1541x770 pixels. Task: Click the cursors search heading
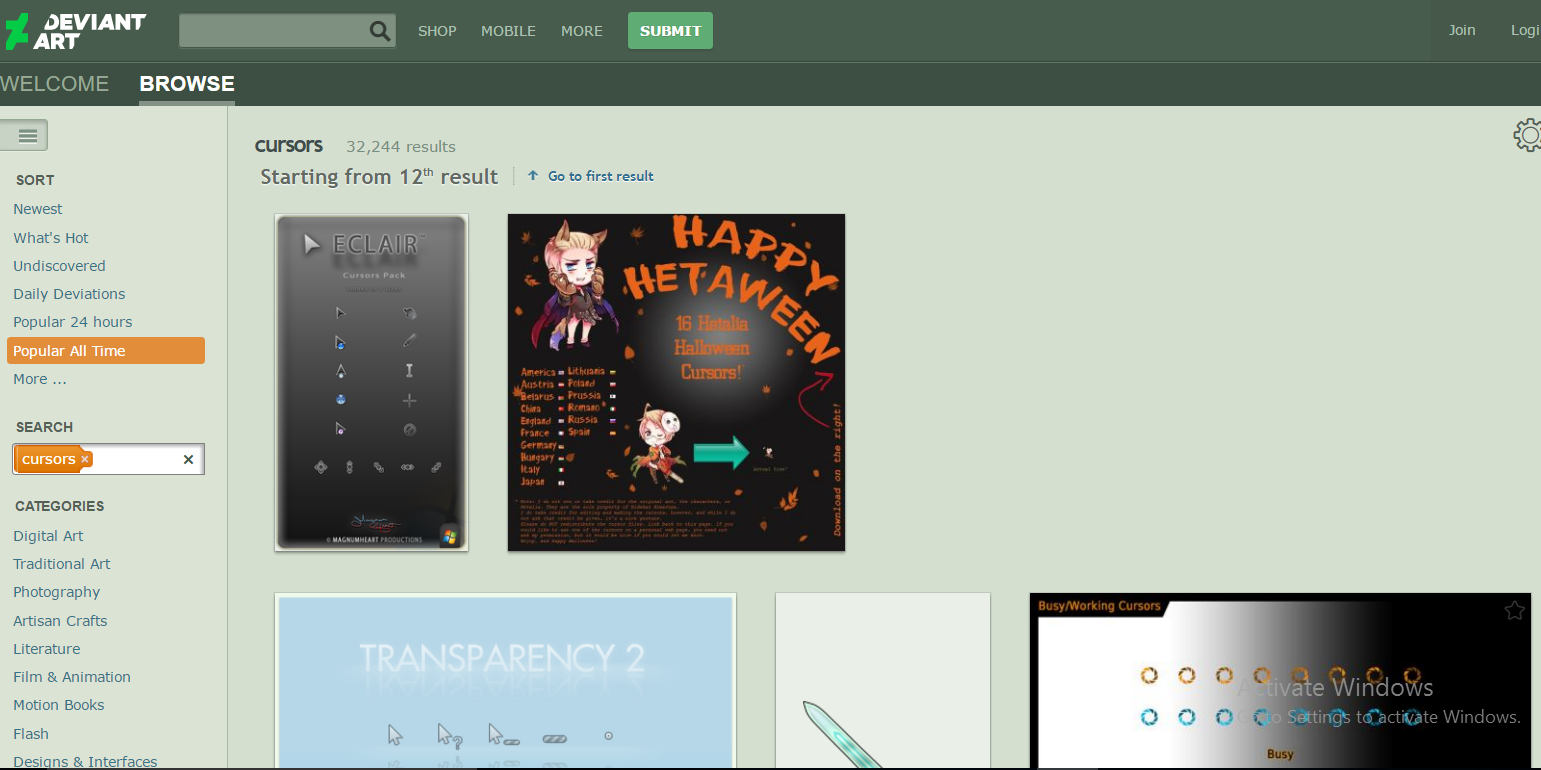coord(289,145)
